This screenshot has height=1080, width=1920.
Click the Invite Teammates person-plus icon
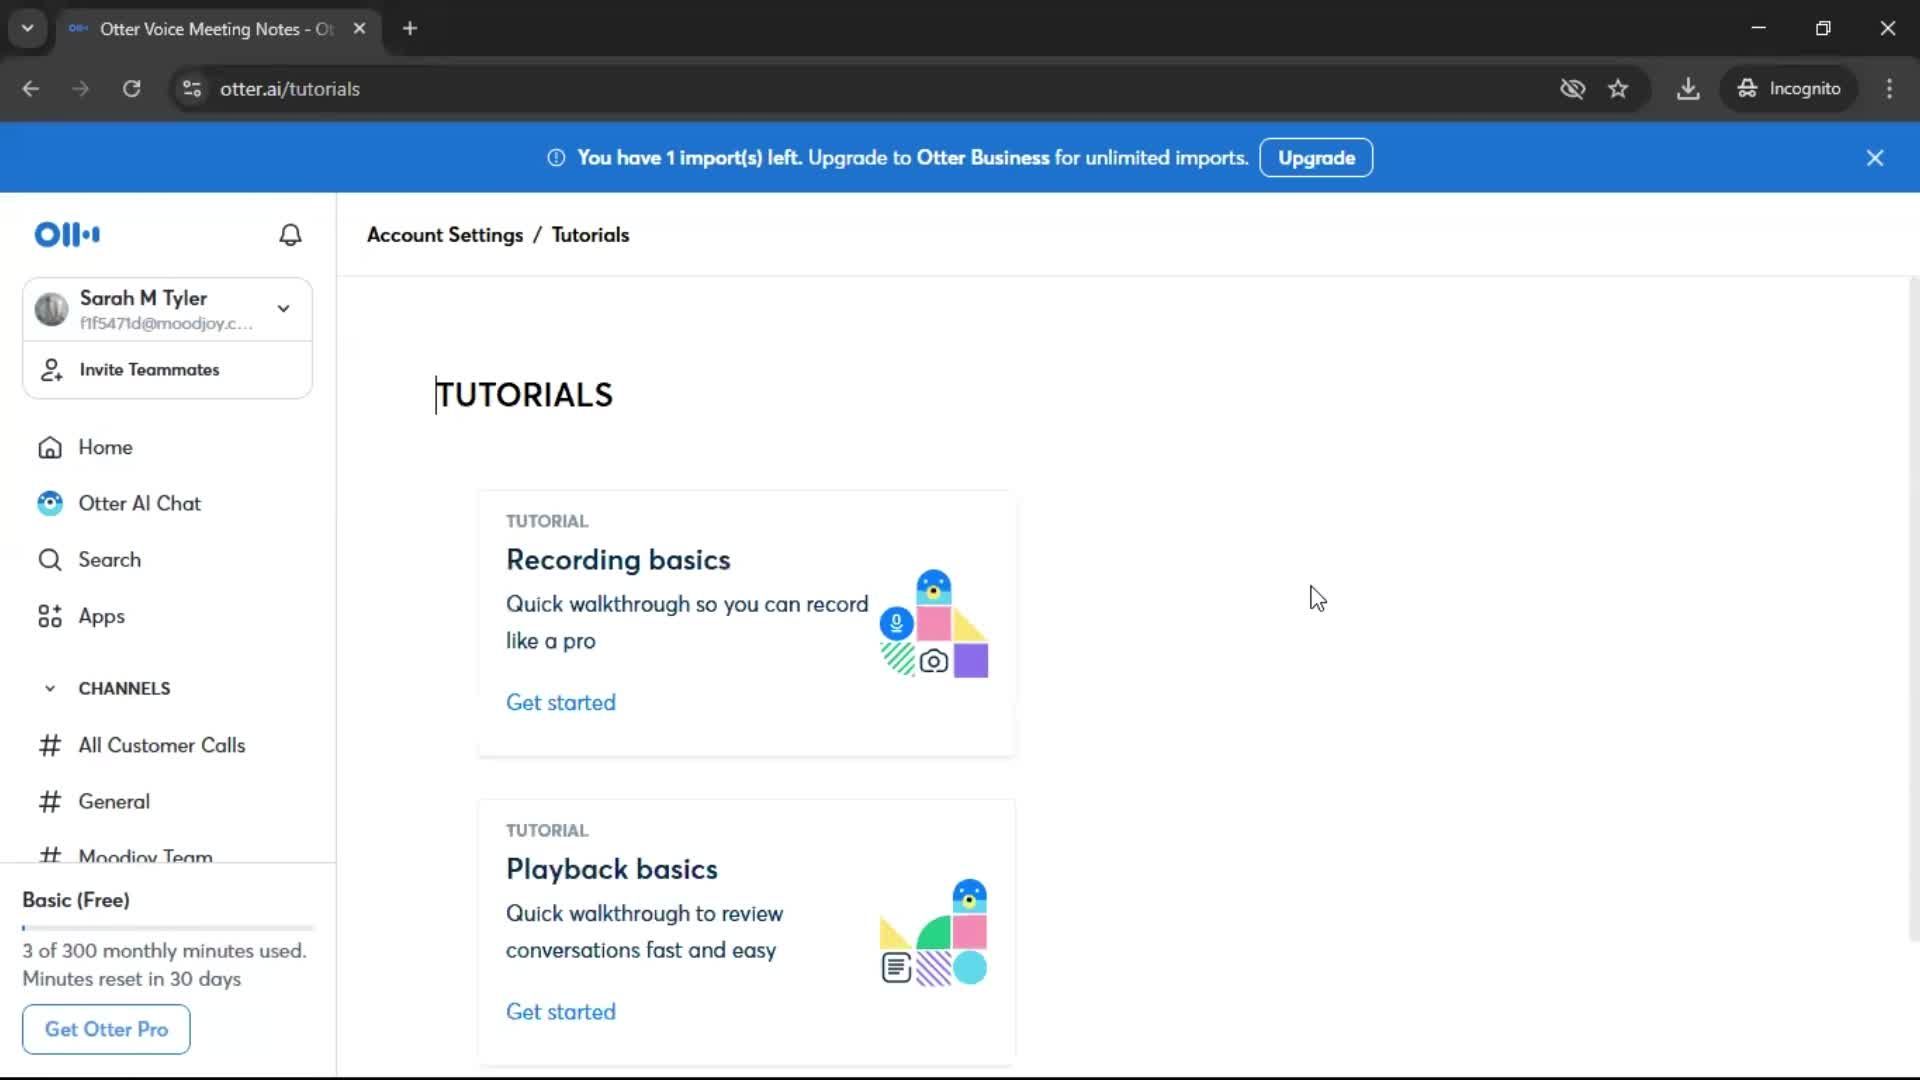pyautogui.click(x=51, y=370)
